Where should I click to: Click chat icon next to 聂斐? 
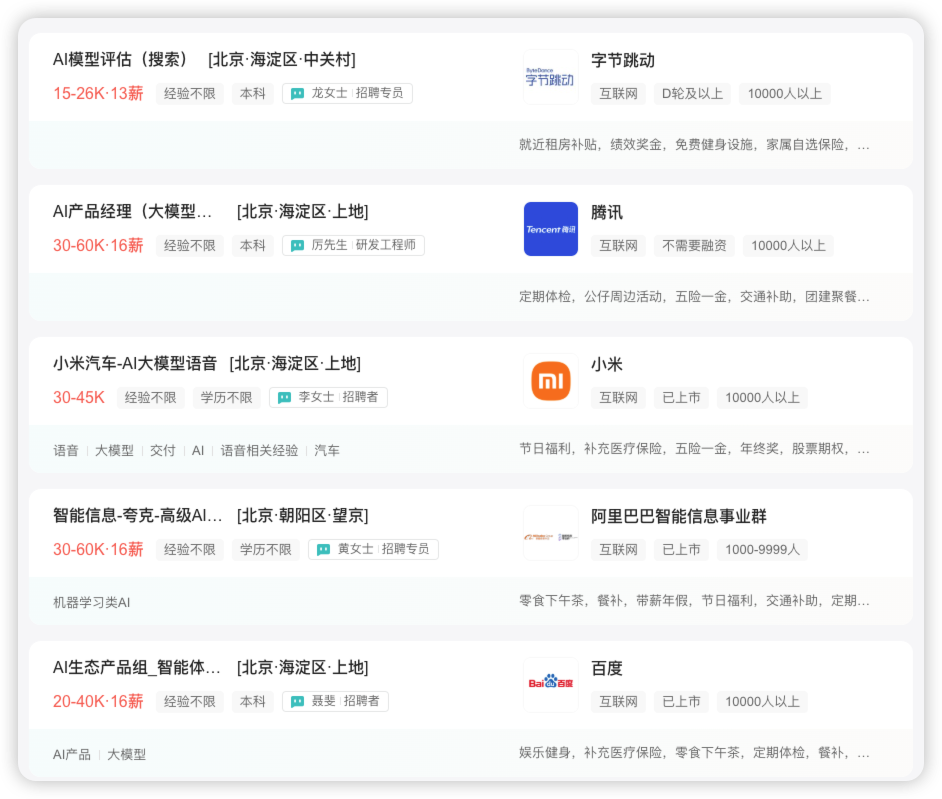point(297,702)
